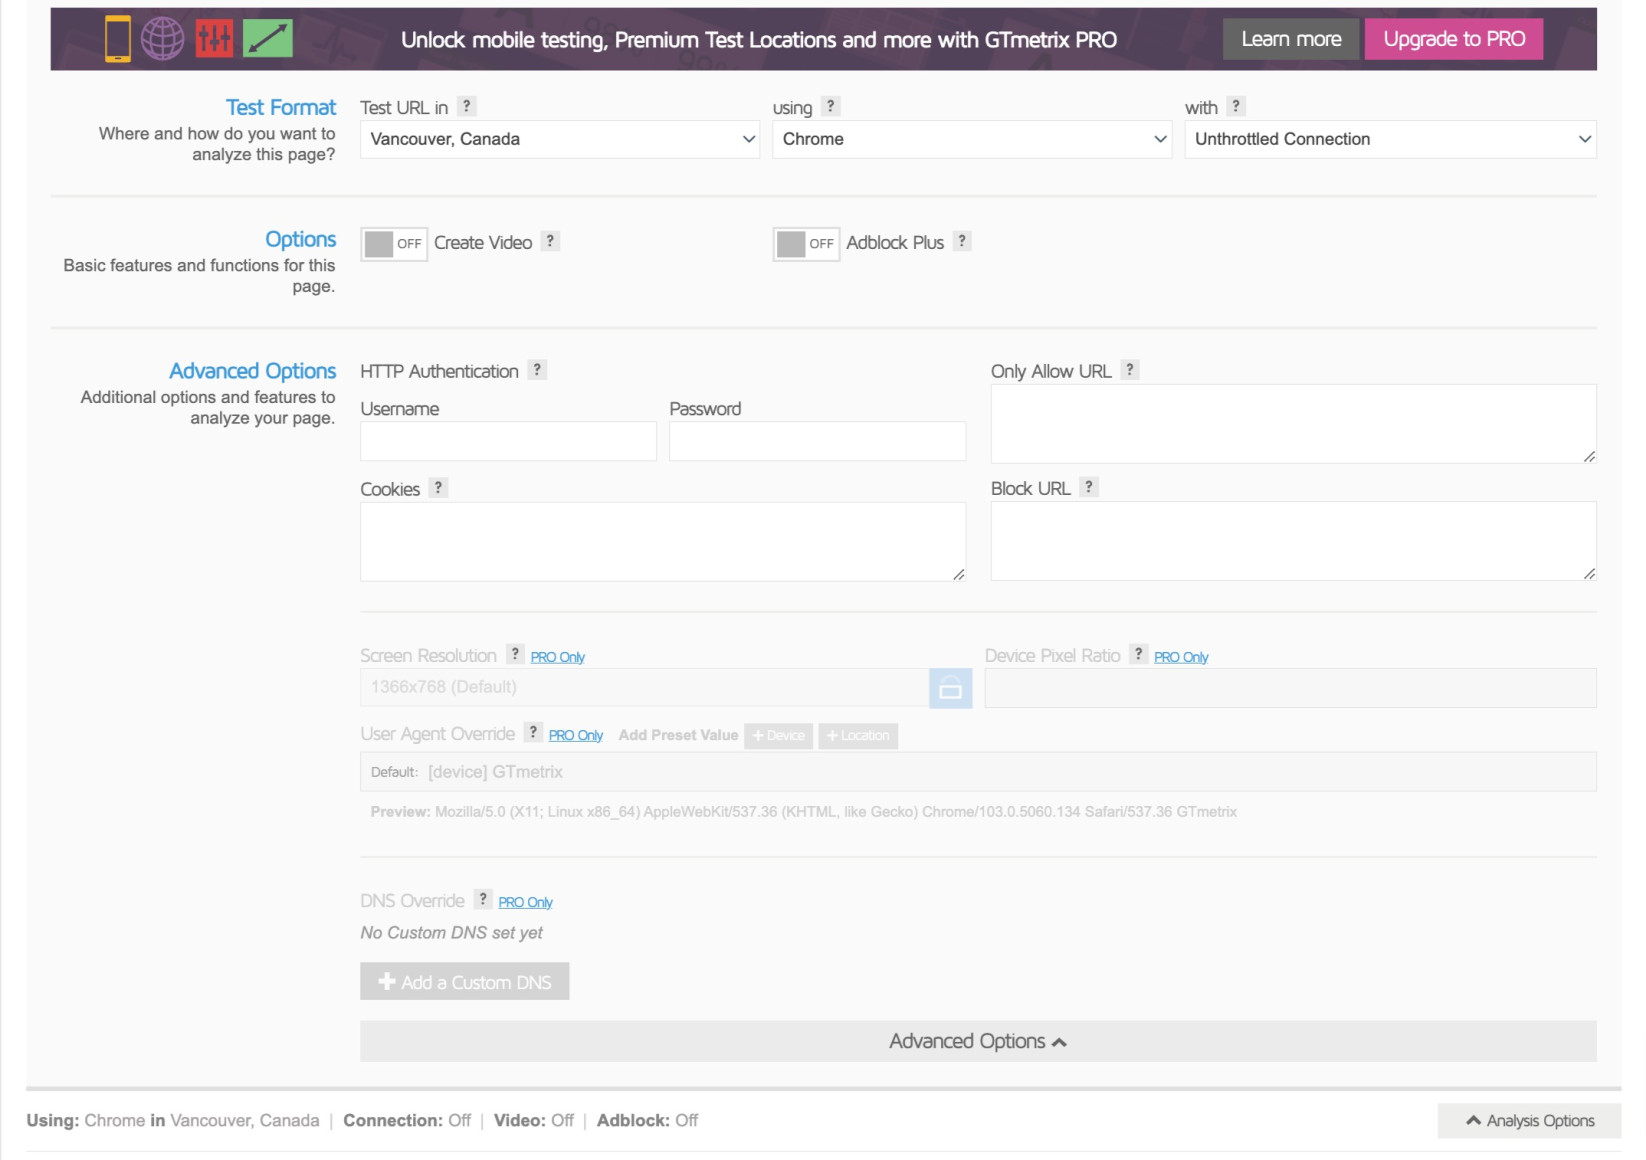Collapse the Advanced Options bar
The width and height of the screenshot is (1646, 1160).
coord(978,1041)
